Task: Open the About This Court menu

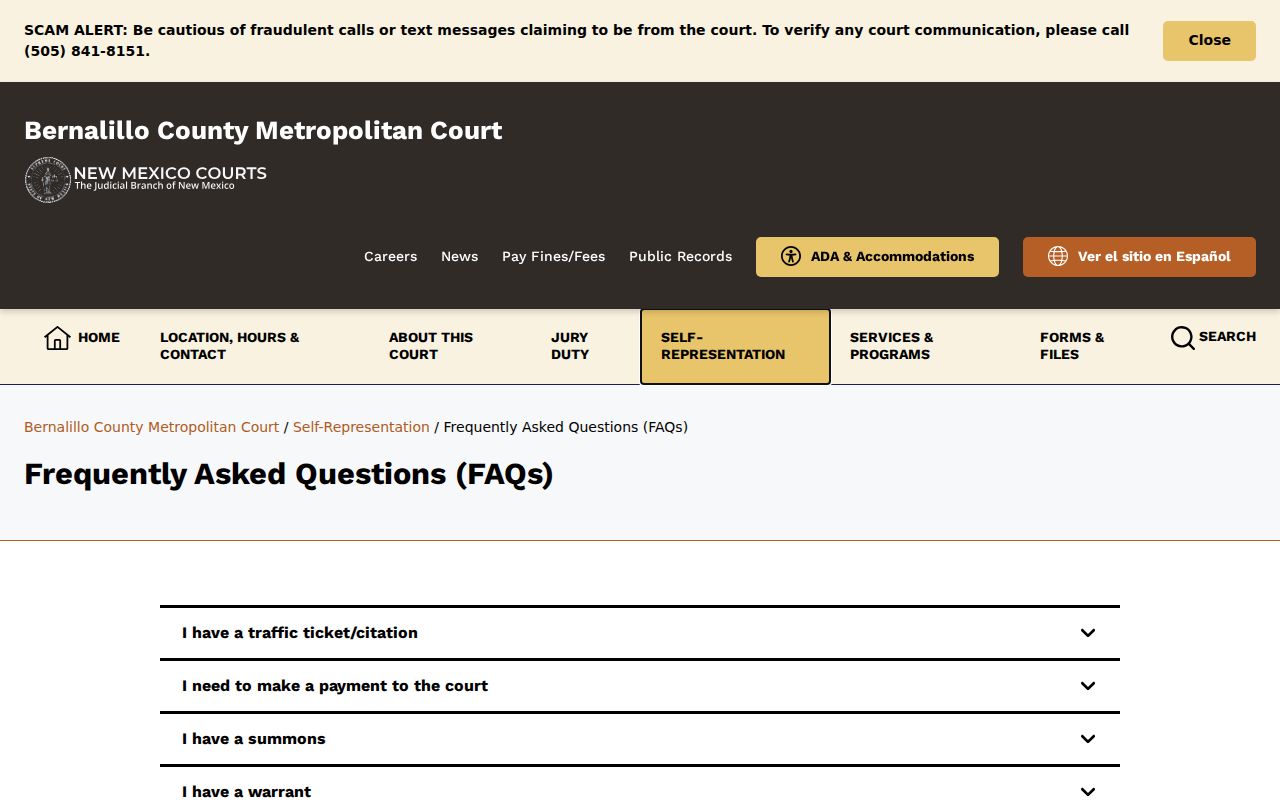Action: (x=449, y=346)
